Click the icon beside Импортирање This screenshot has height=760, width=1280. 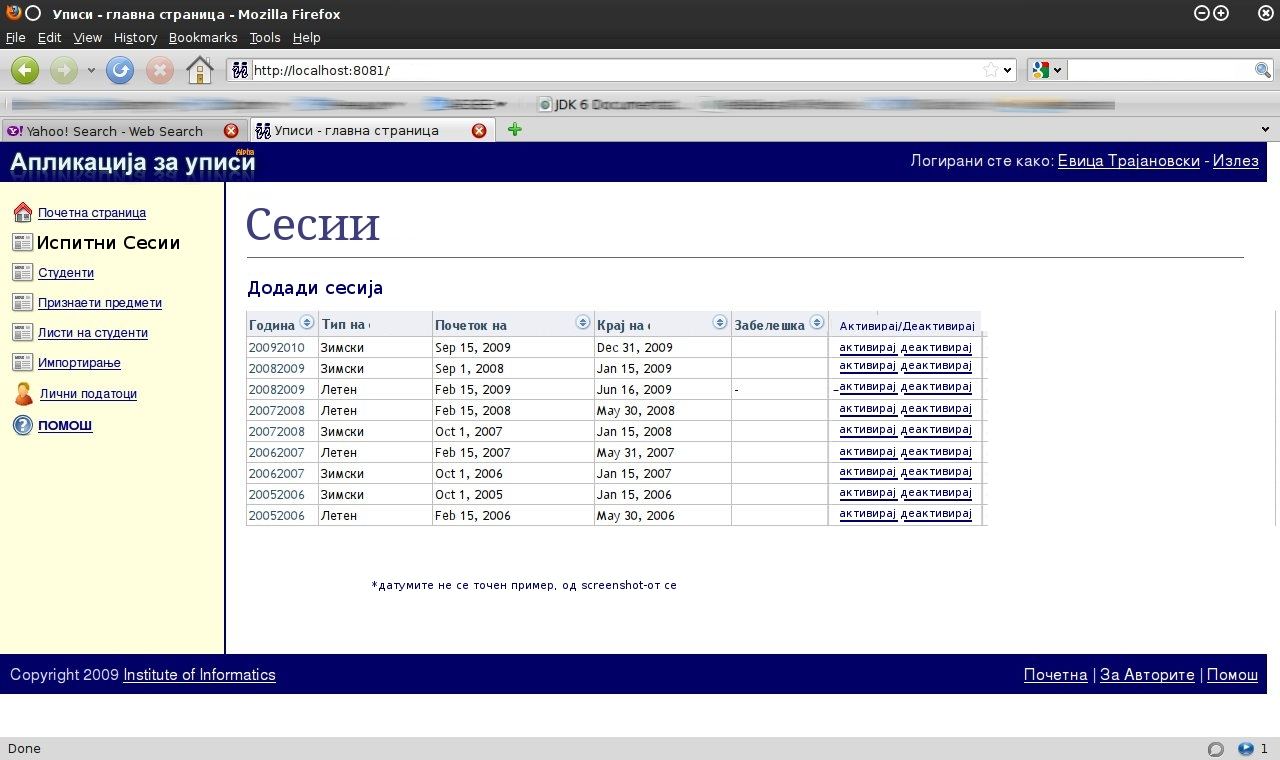pos(22,362)
